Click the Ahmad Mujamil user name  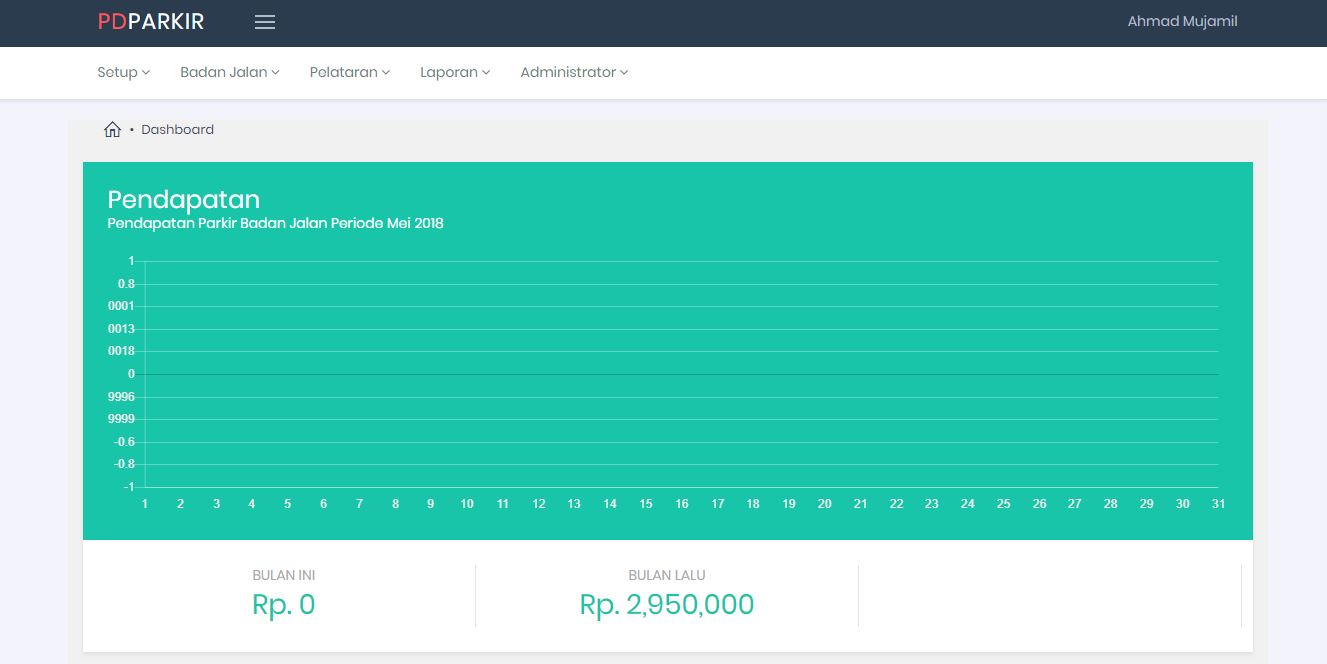[1182, 21]
